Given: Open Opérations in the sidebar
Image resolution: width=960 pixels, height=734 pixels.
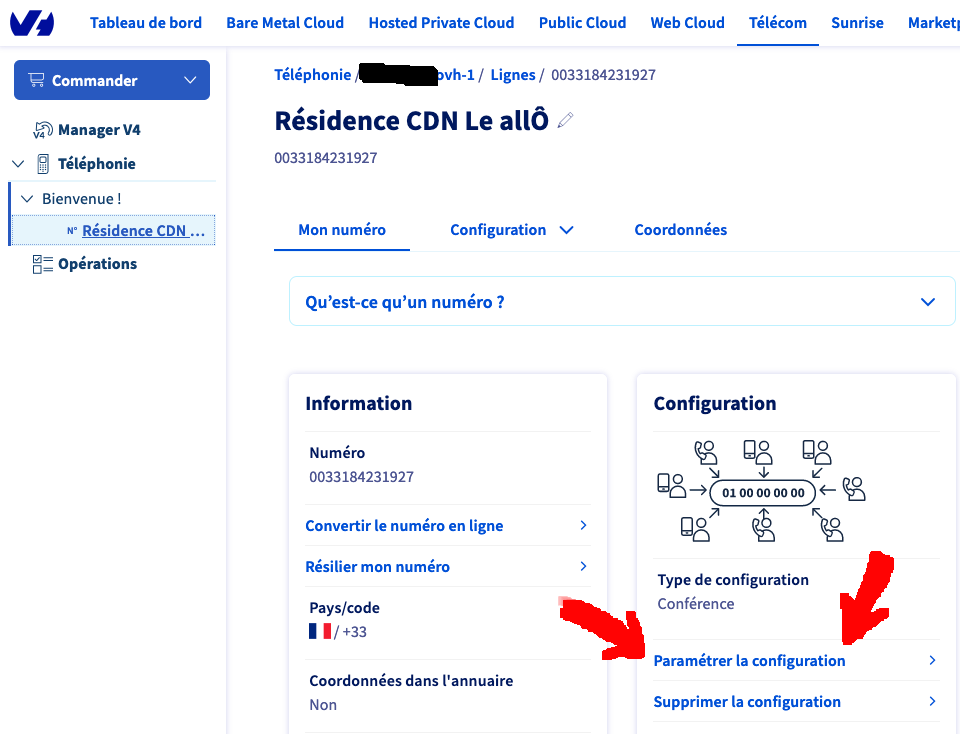Looking at the screenshot, I should pos(97,264).
